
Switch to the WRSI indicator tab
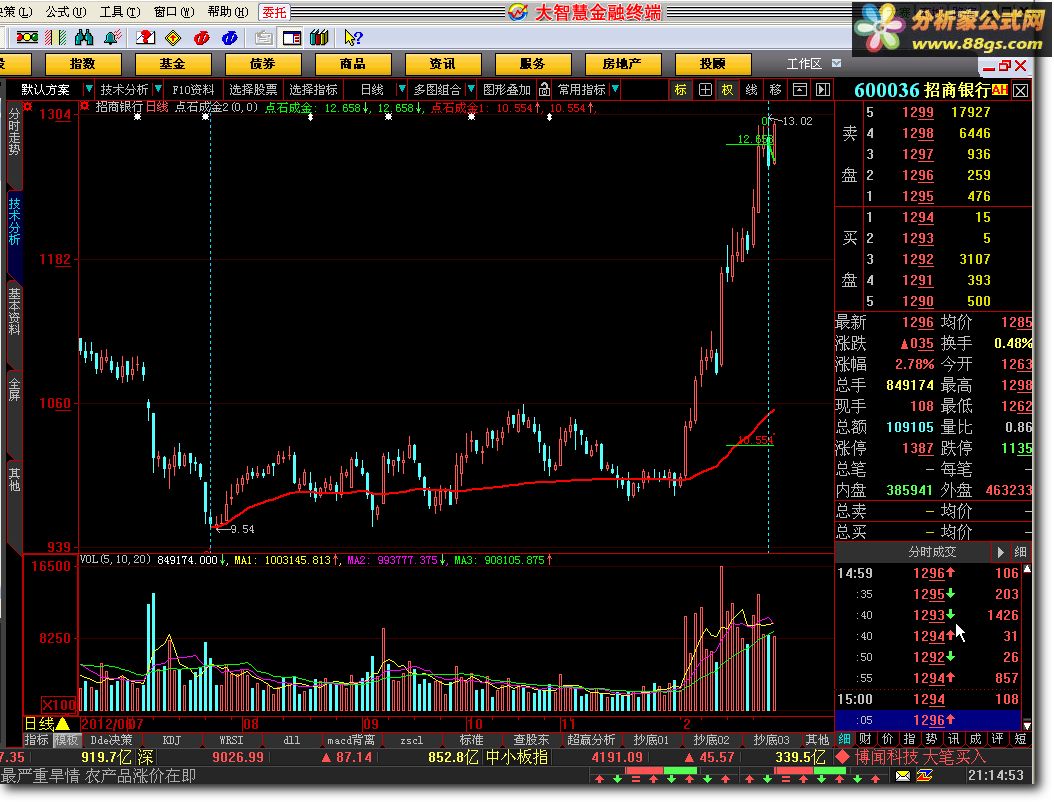(231, 740)
